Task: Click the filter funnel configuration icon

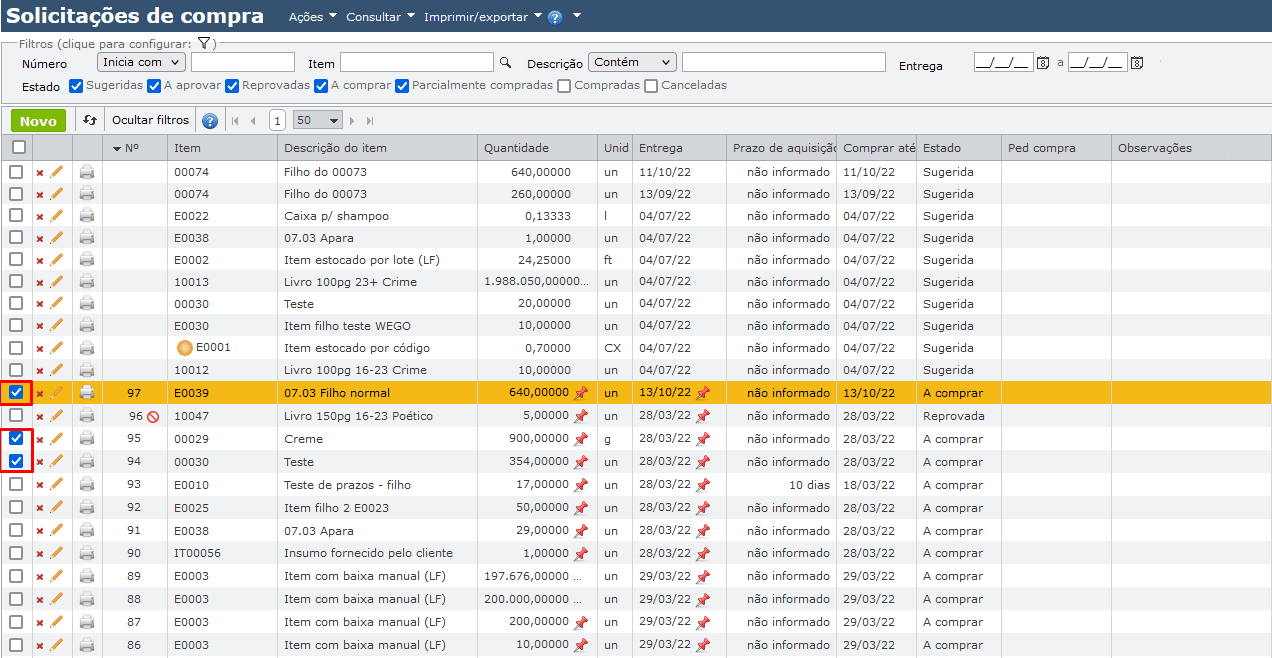Action: pyautogui.click(x=203, y=43)
